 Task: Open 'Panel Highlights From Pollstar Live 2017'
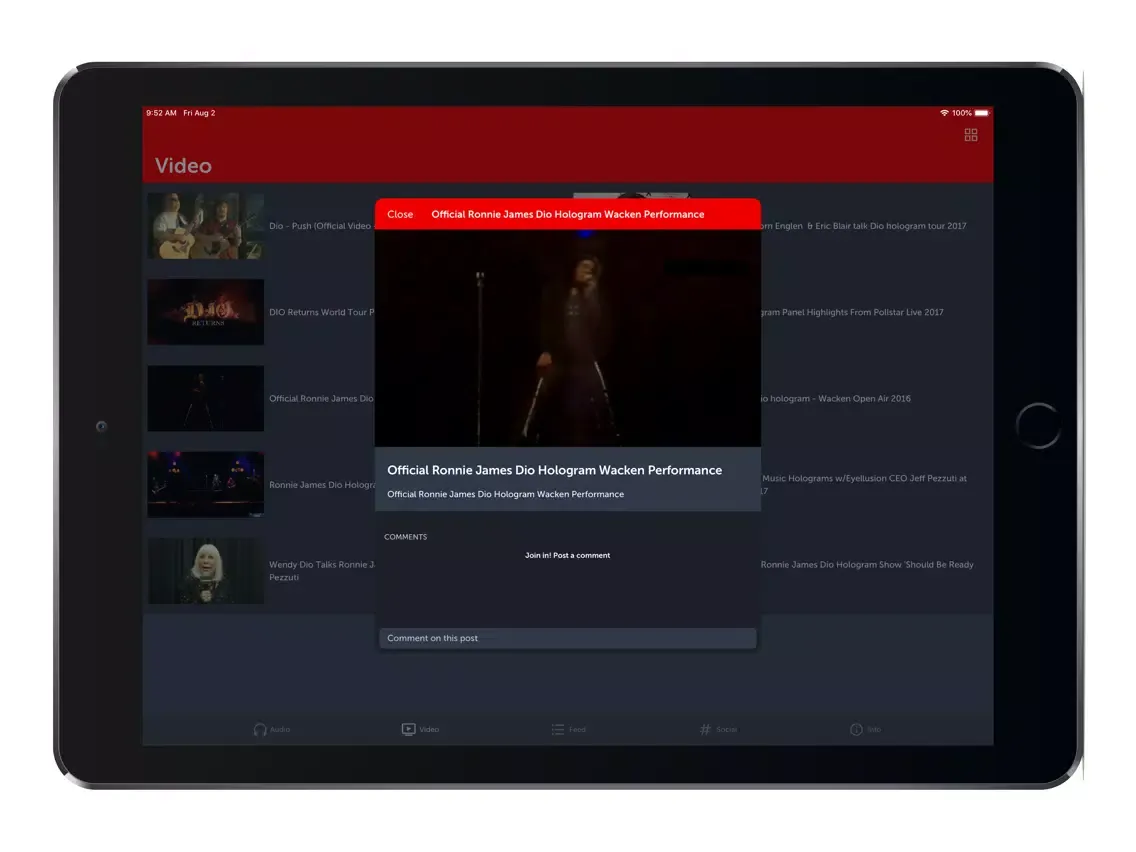852,312
